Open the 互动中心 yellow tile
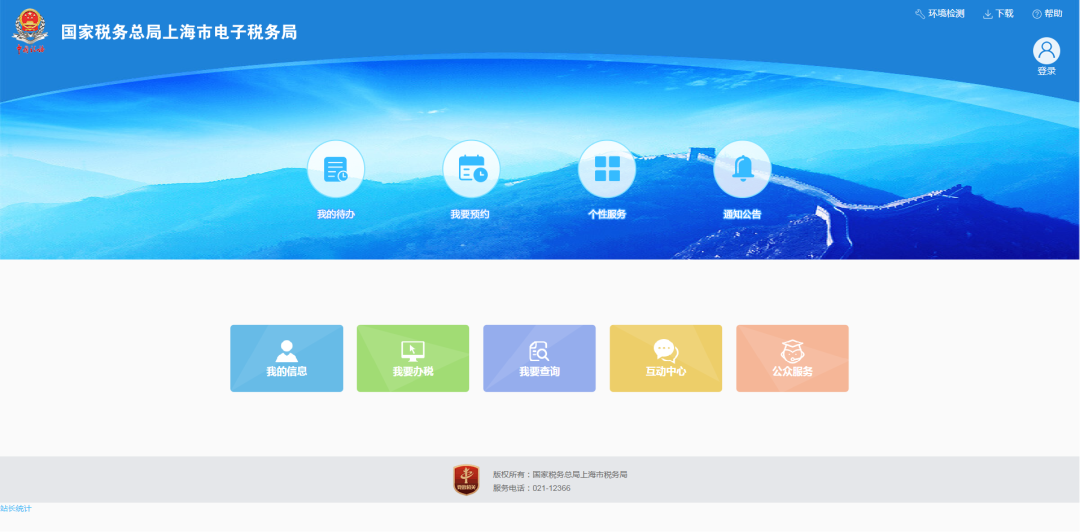The width and height of the screenshot is (1080, 532). (x=666, y=358)
